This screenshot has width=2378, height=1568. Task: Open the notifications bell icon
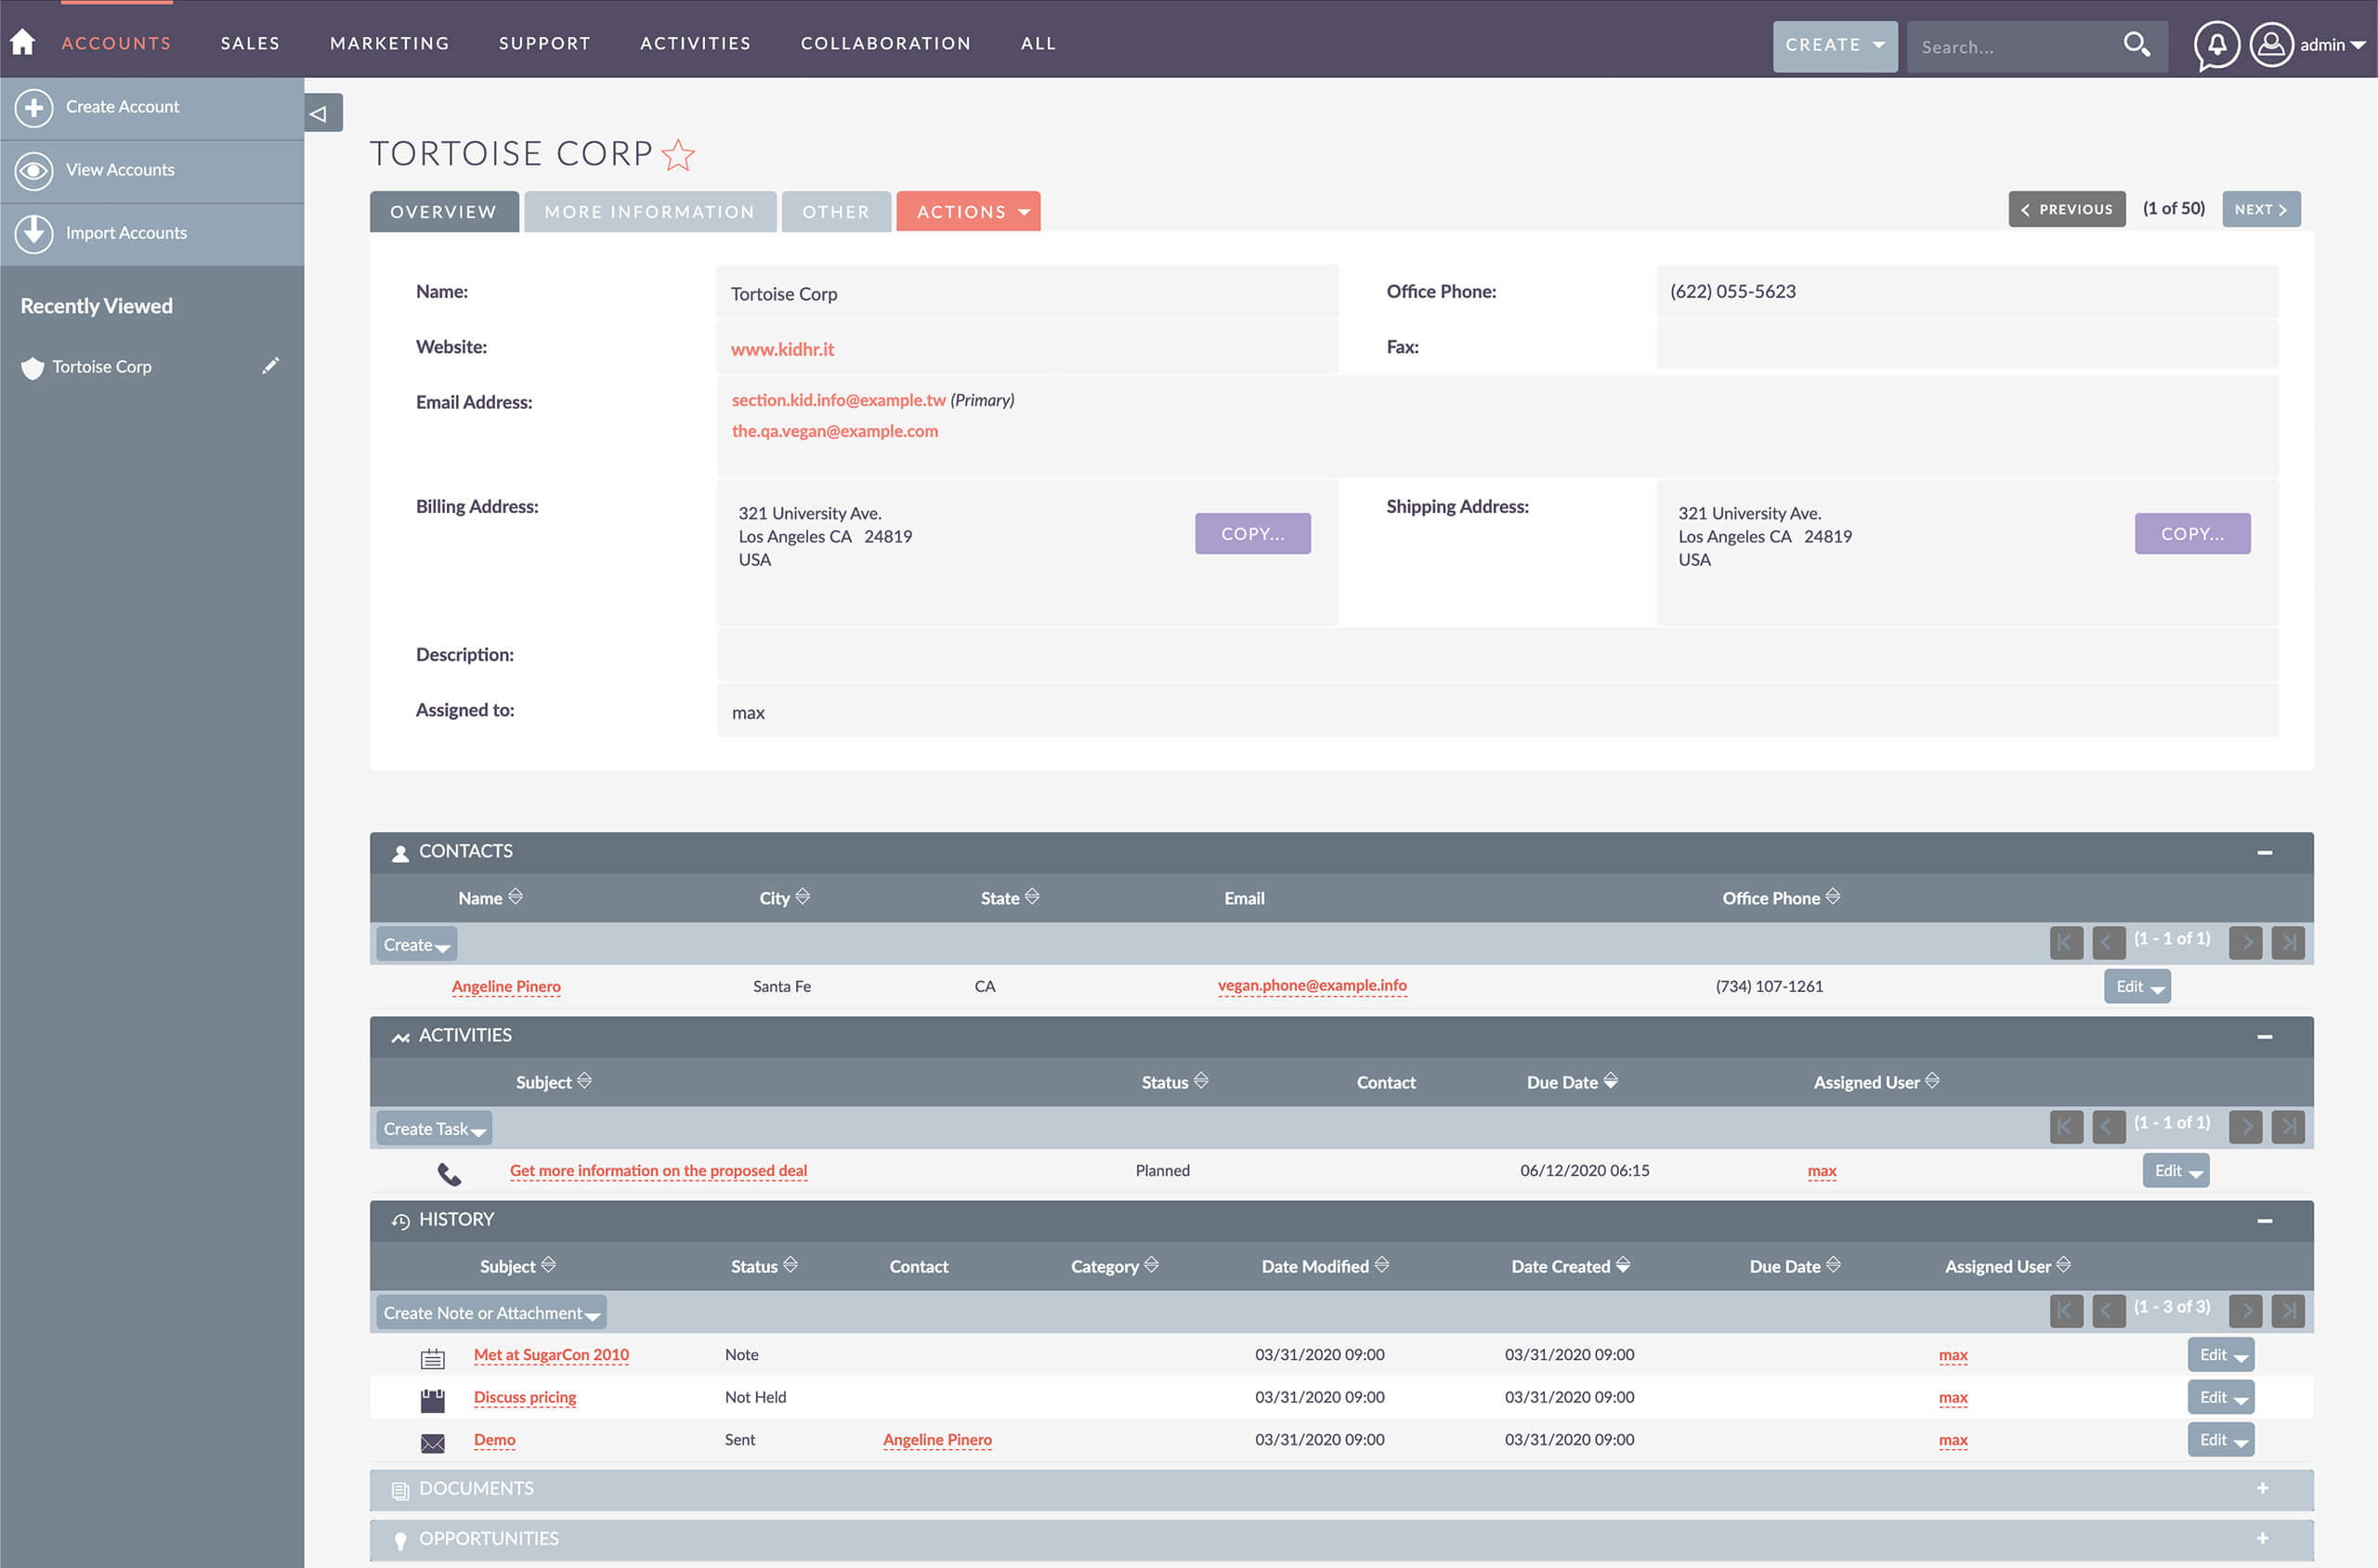click(2216, 45)
